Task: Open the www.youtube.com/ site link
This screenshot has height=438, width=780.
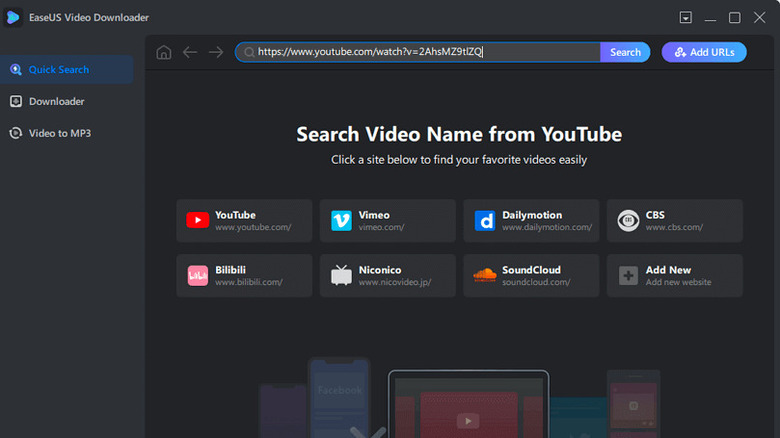Action: point(253,228)
